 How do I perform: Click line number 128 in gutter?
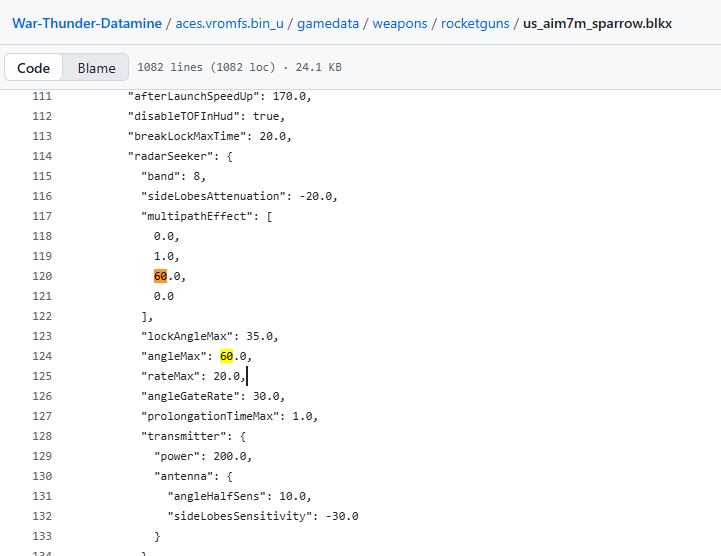41,436
